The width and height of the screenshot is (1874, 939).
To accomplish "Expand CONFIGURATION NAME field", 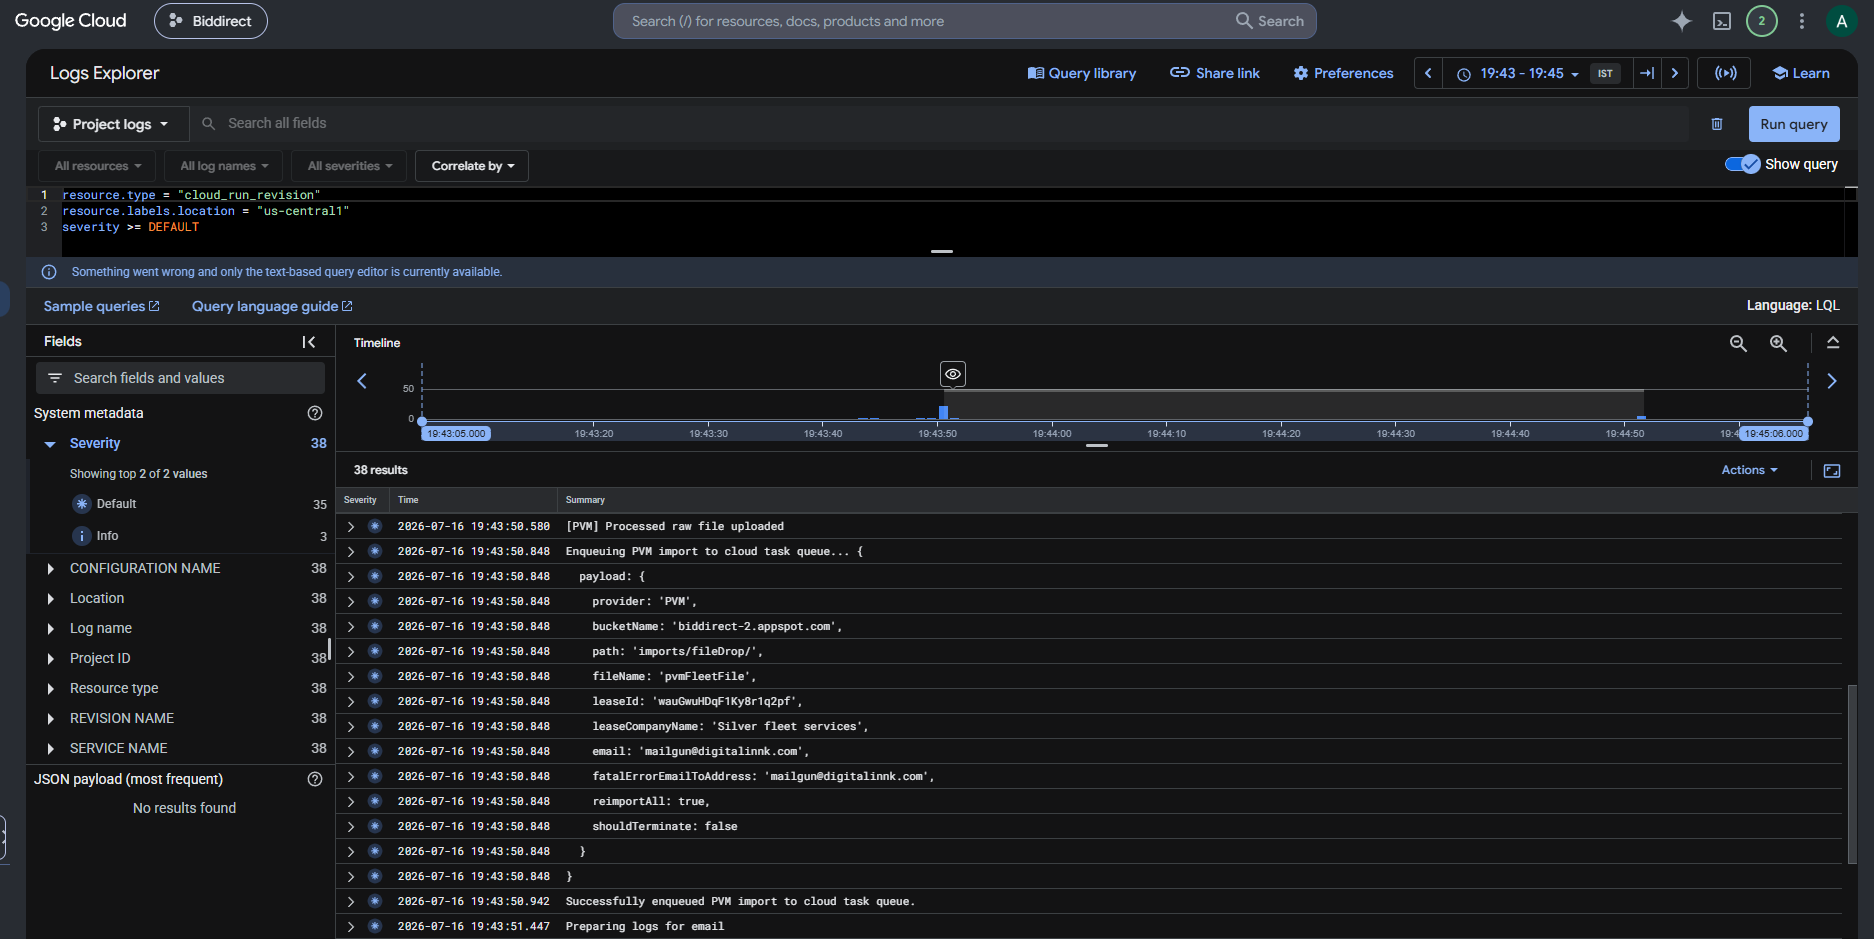I will coord(50,569).
